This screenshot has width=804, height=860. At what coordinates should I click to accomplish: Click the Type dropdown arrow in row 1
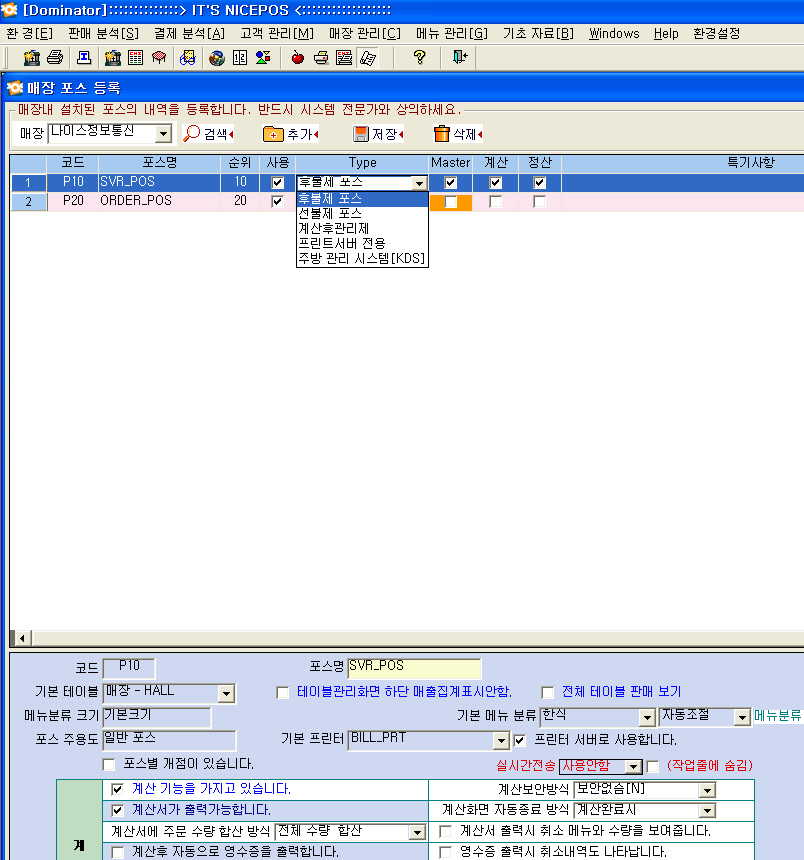click(419, 183)
